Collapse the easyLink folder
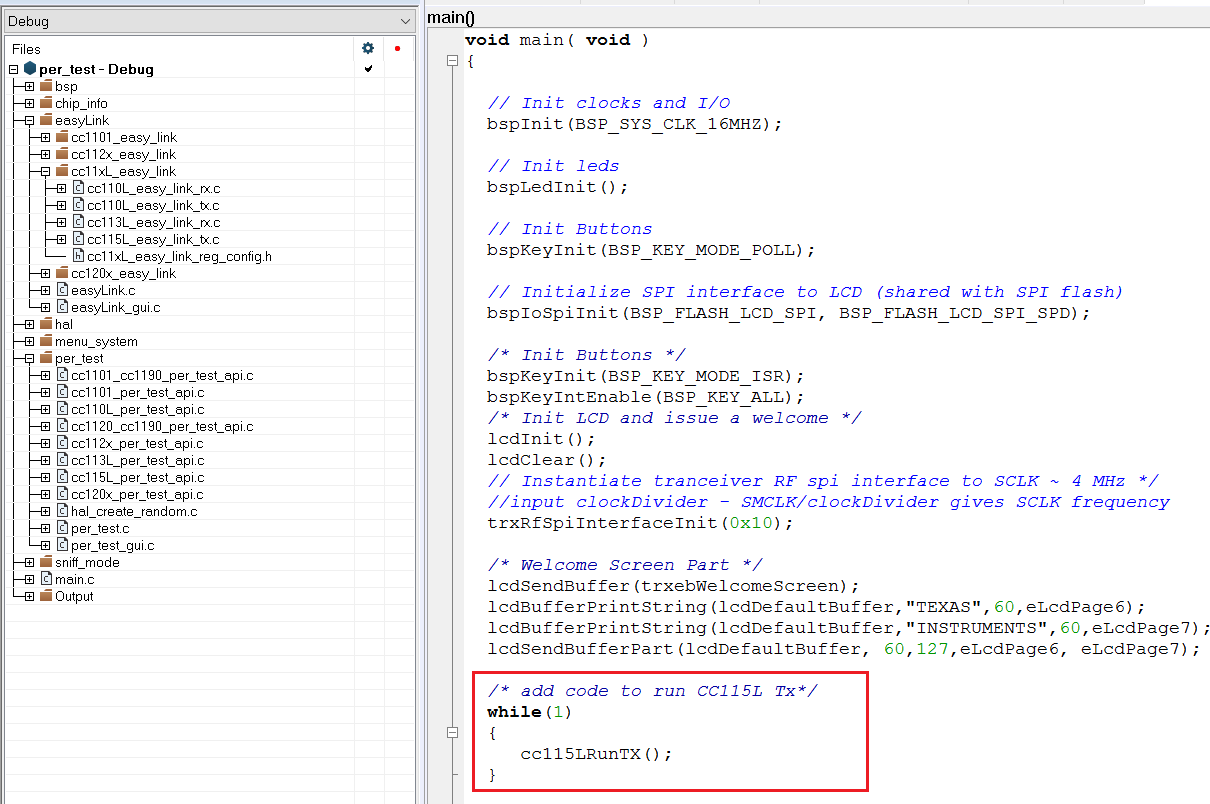 coord(30,120)
